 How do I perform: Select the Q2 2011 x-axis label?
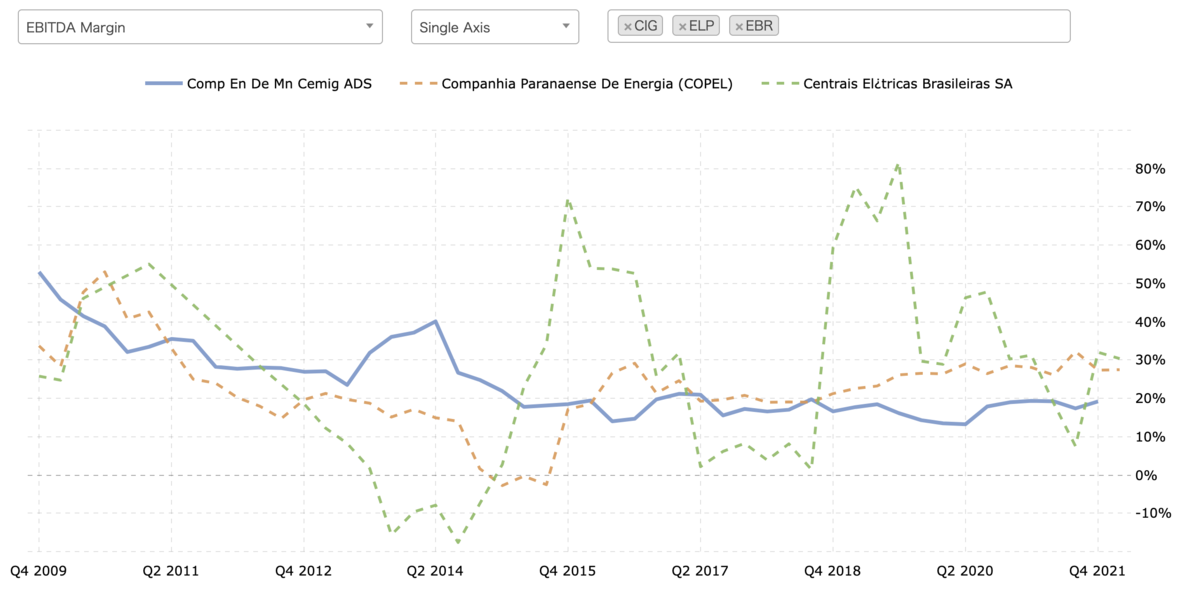(171, 571)
